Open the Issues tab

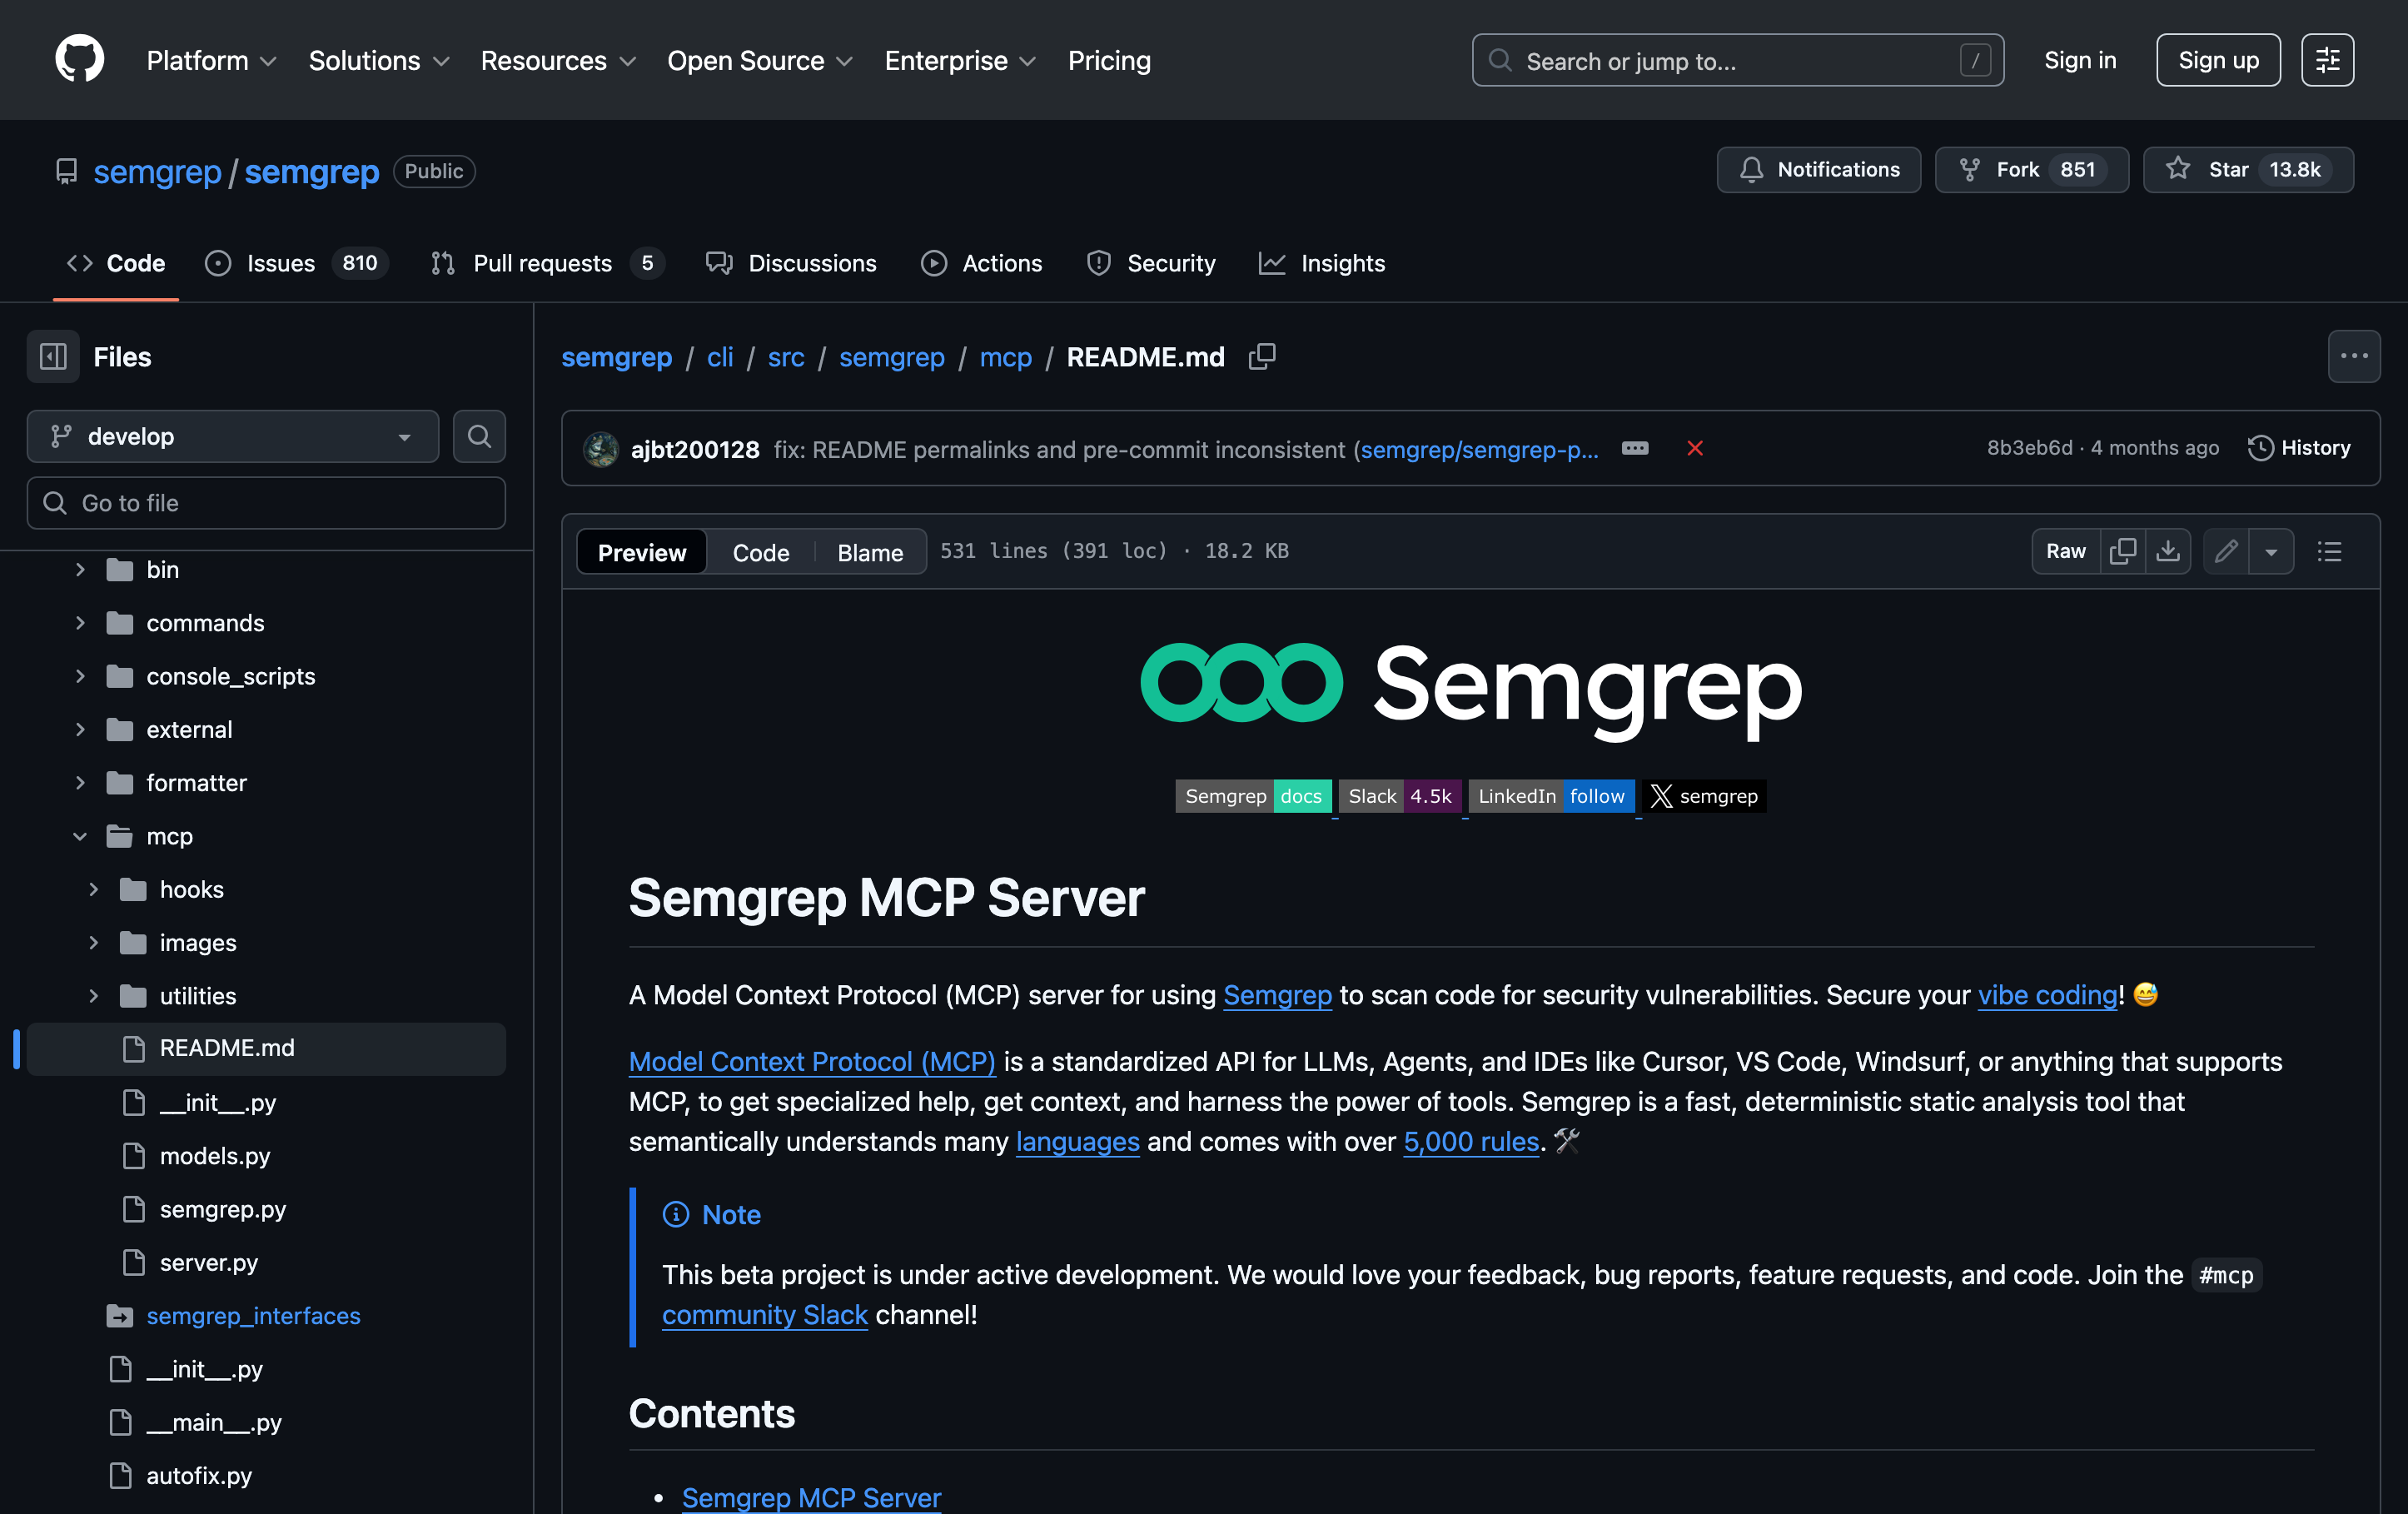(280, 263)
